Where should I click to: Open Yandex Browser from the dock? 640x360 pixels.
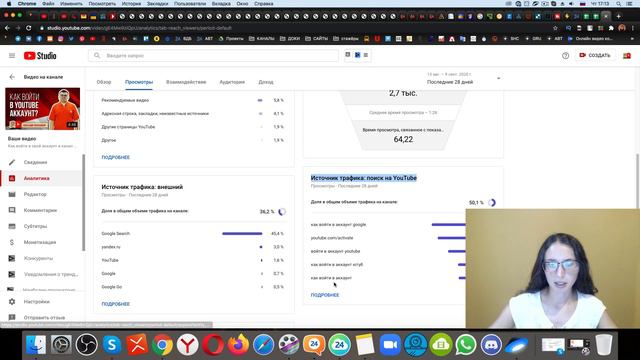pyautogui.click(x=188, y=344)
